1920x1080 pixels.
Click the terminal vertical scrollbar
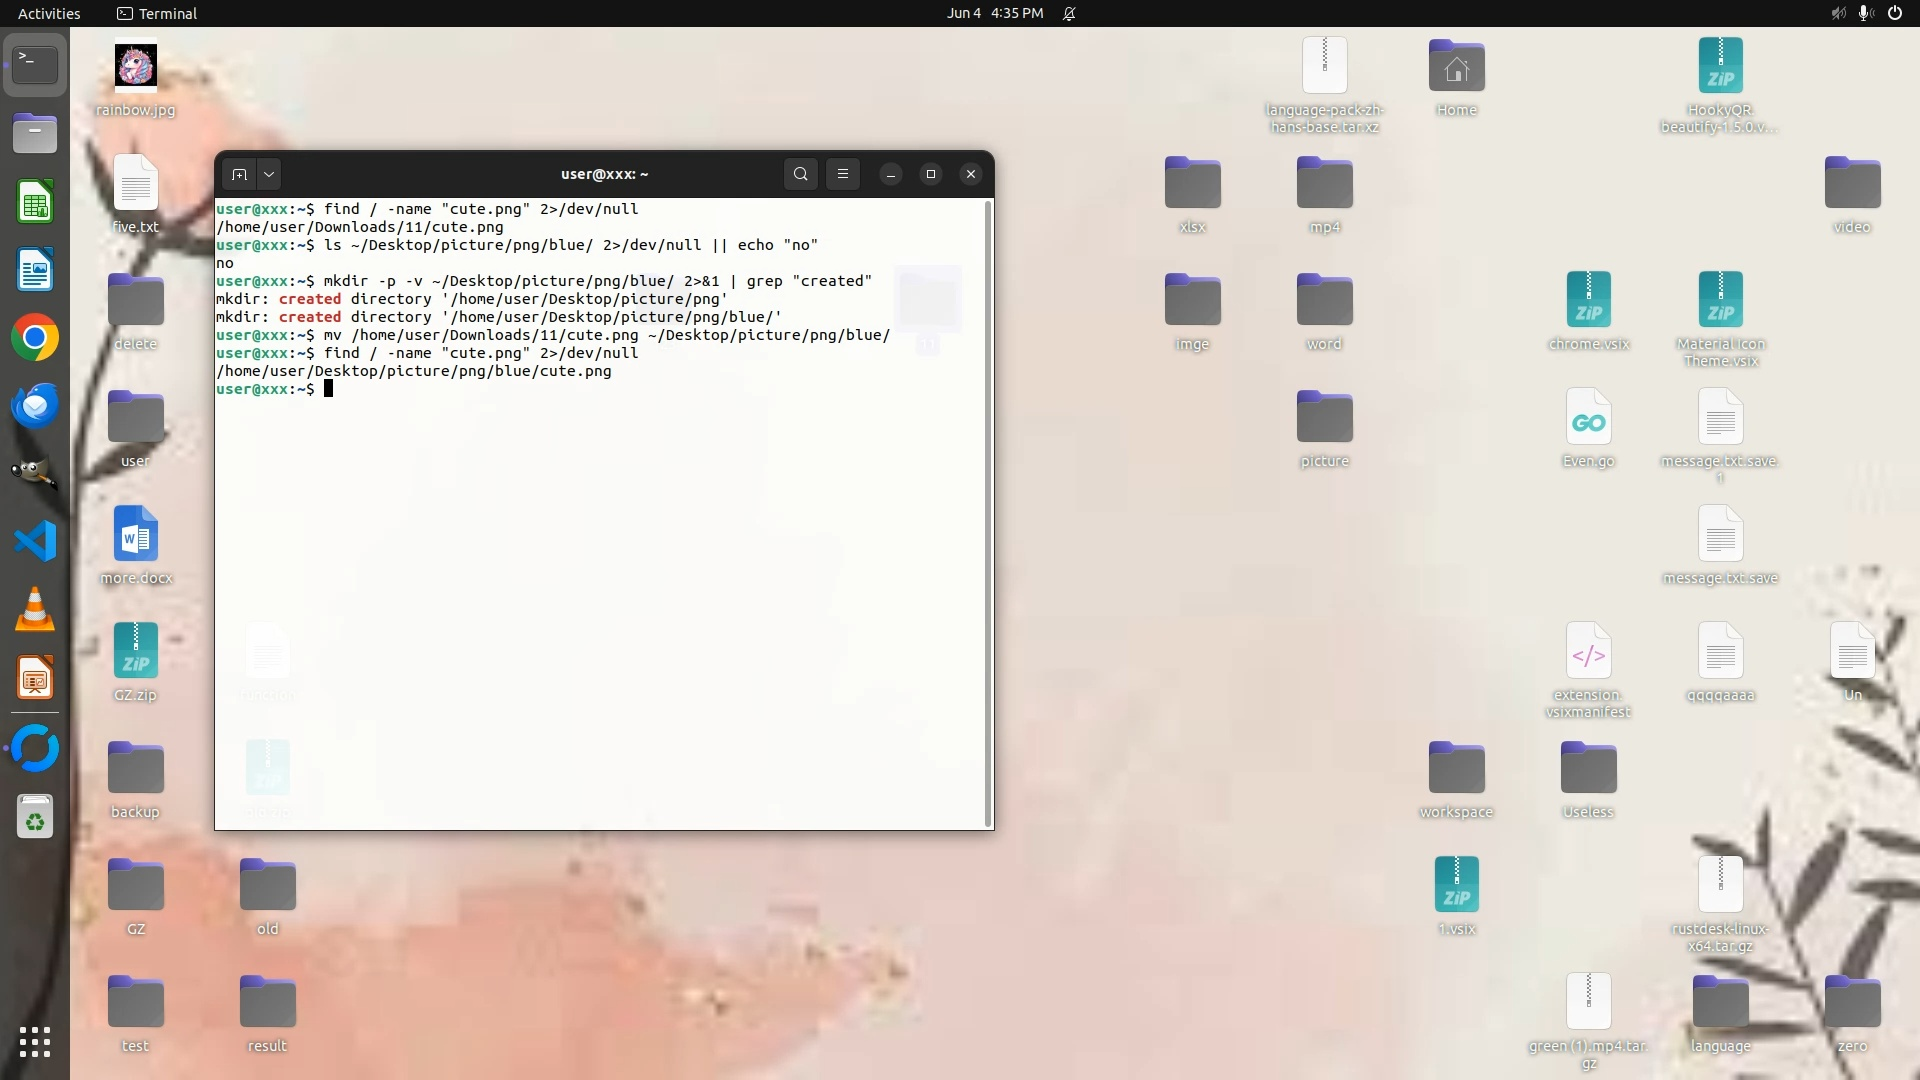pos(988,510)
